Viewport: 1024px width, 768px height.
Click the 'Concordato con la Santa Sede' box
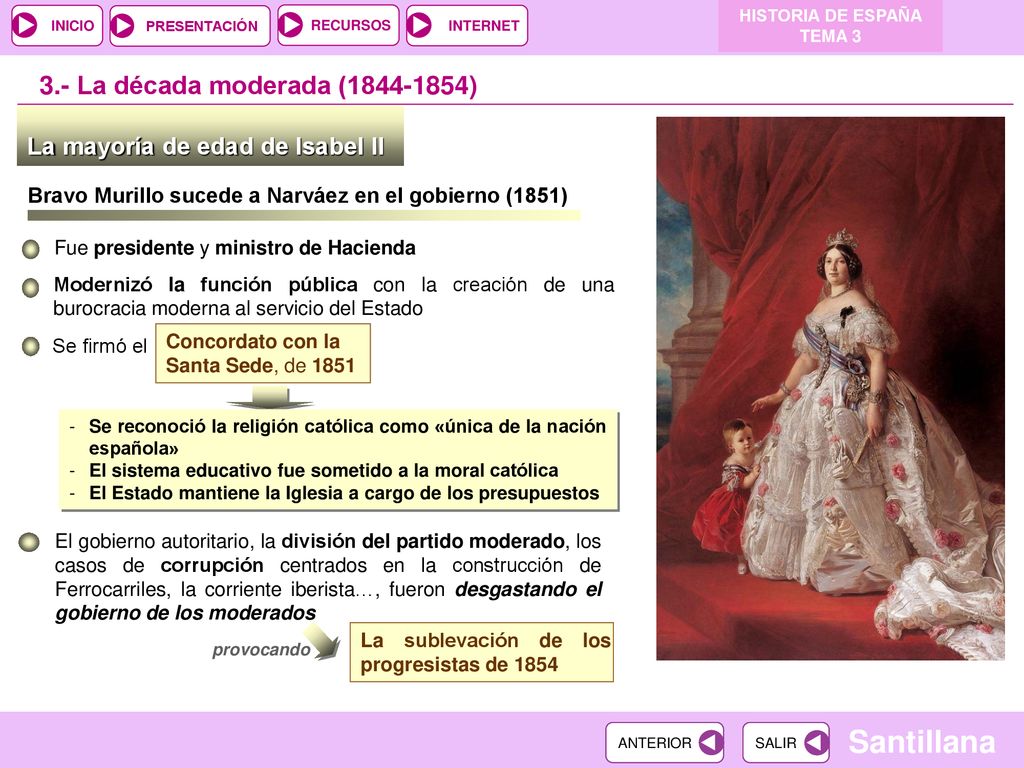click(263, 353)
